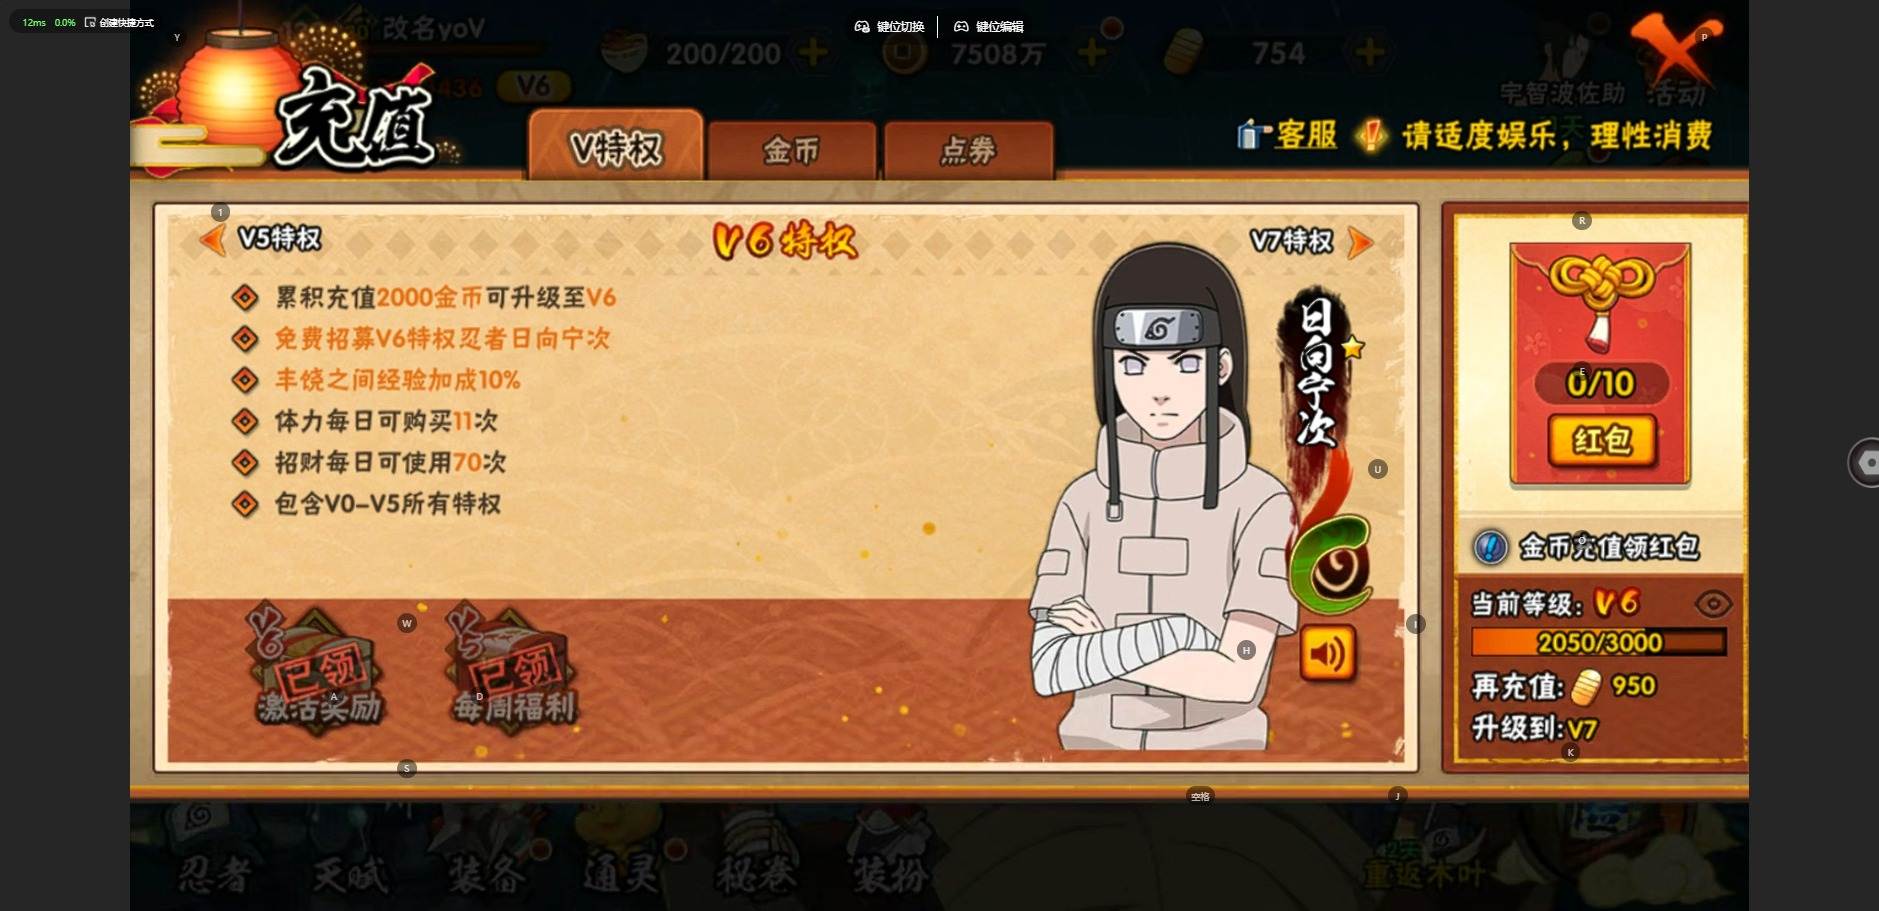Open the 每周福利 weekly reward icon
Screen dimensions: 1879x911
click(x=514, y=667)
